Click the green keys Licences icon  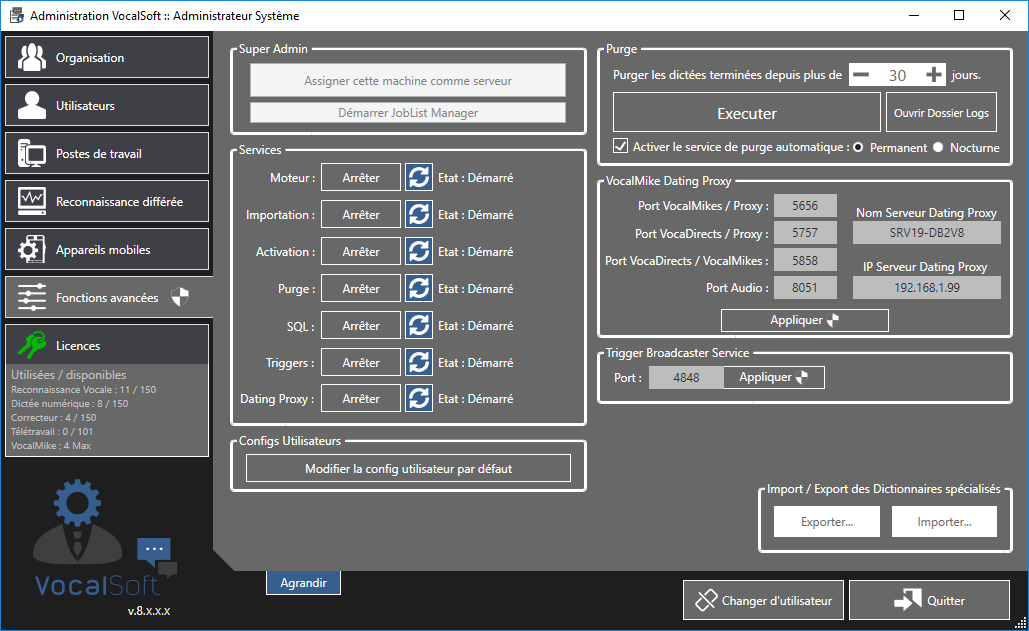(32, 345)
